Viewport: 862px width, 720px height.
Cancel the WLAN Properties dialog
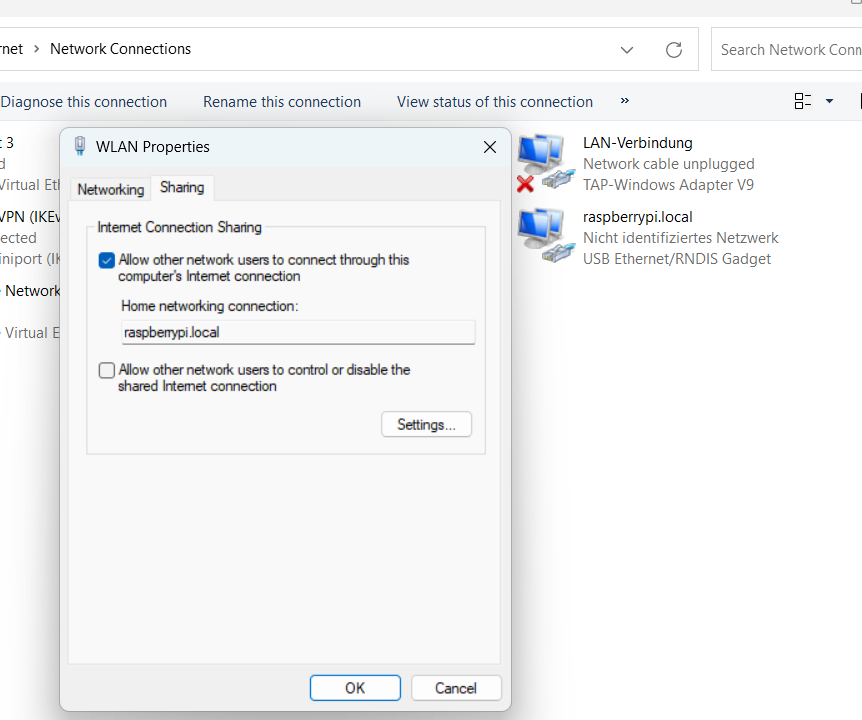[x=455, y=688]
